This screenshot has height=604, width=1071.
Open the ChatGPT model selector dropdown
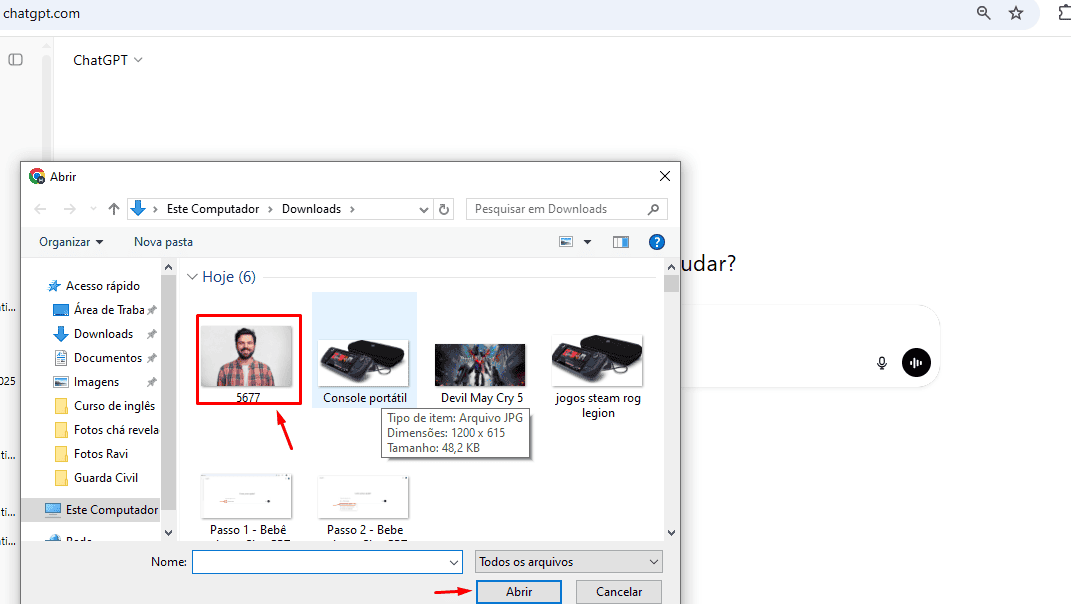pyautogui.click(x=108, y=60)
